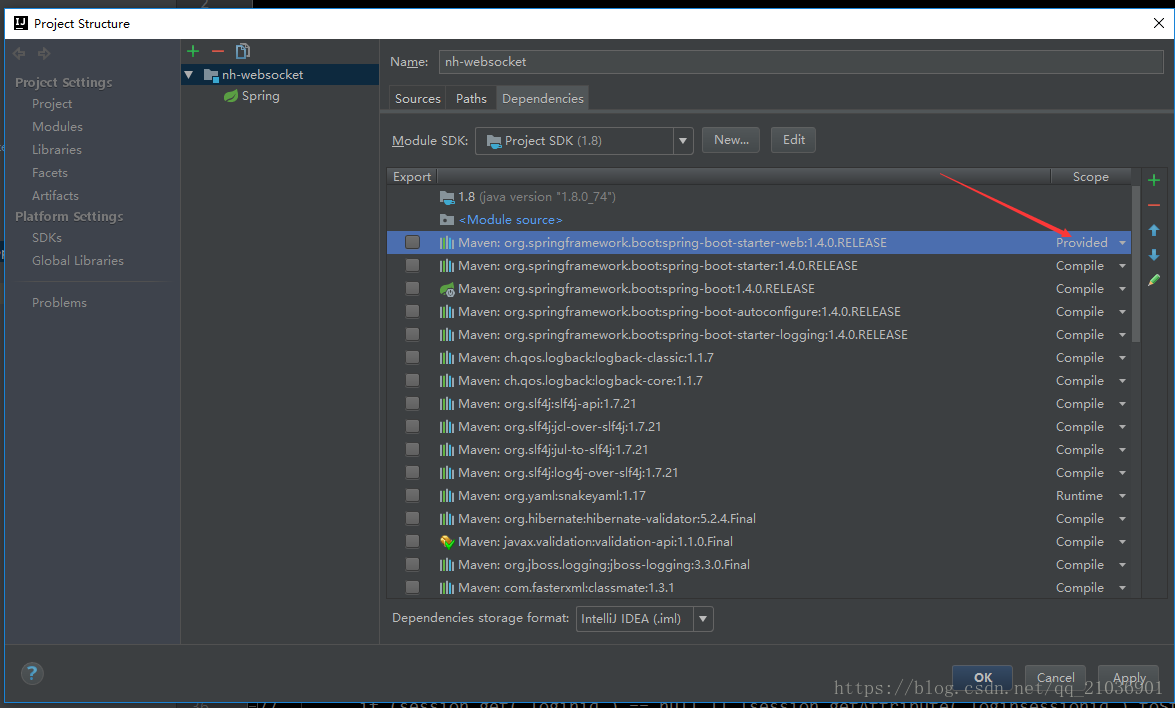Open scope dropdown for jboss-logging
This screenshot has height=708, width=1175.
pyautogui.click(x=1122, y=565)
